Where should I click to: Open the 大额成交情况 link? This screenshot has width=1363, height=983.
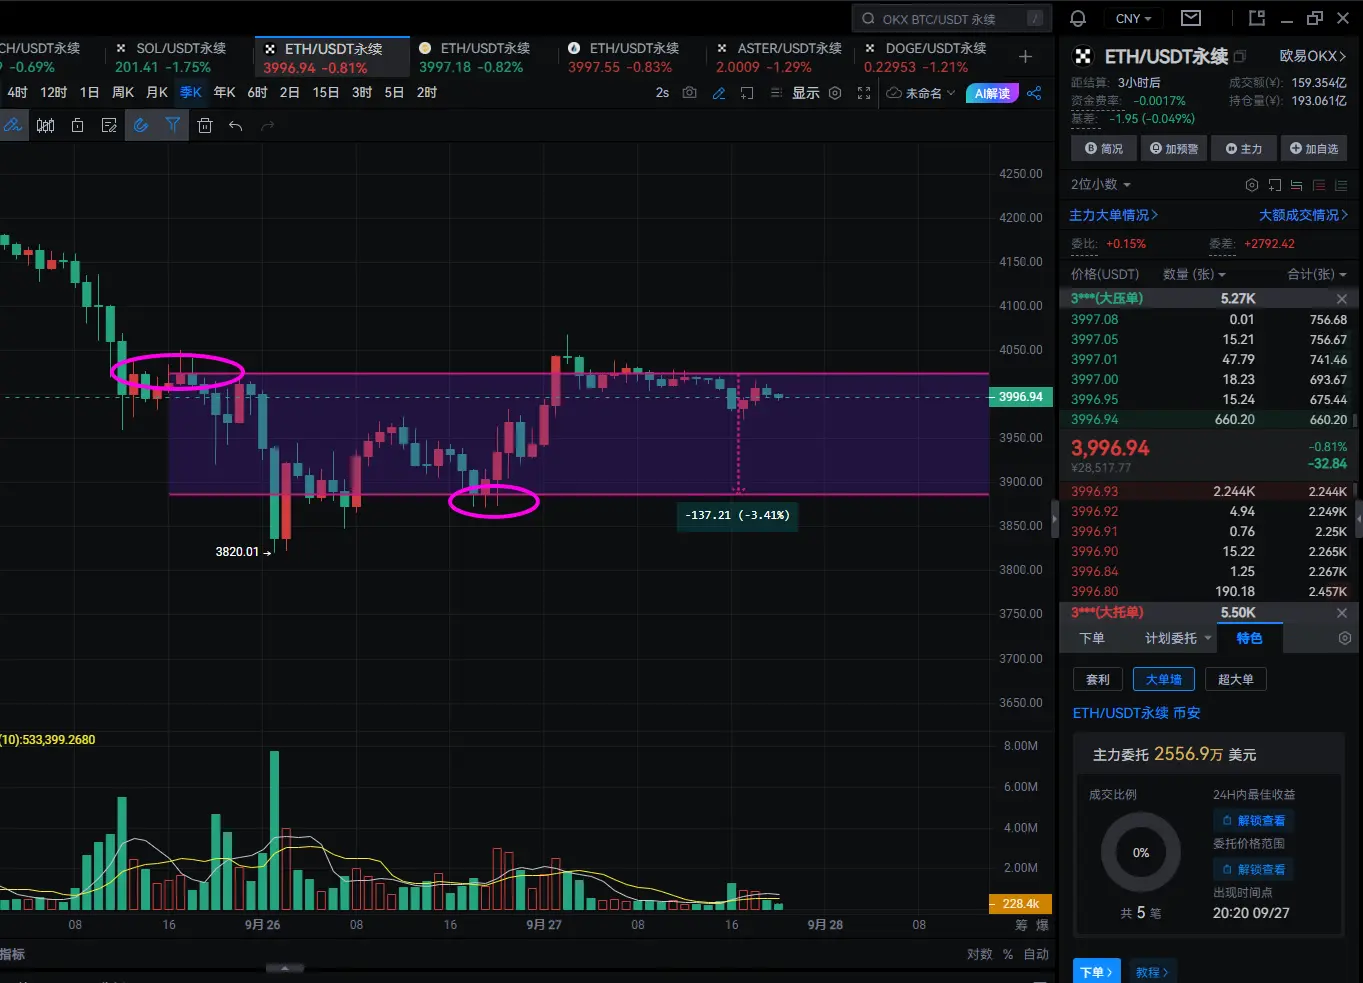1304,215
